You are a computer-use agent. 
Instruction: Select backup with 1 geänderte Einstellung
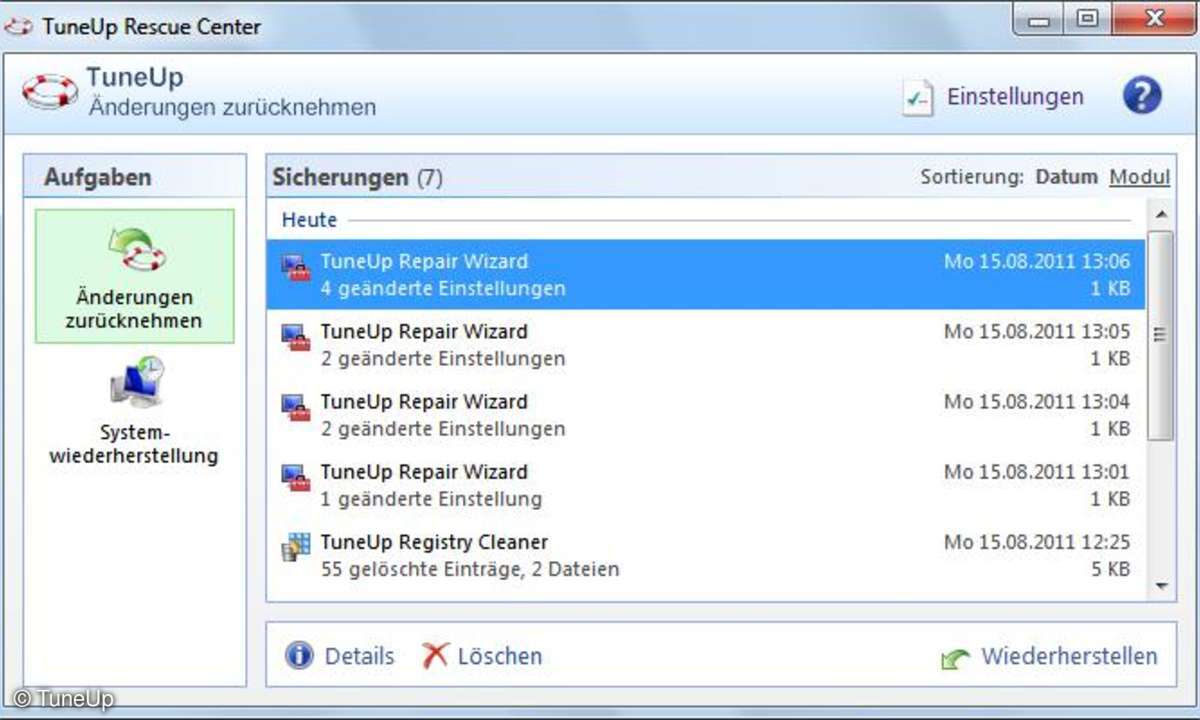pos(706,484)
